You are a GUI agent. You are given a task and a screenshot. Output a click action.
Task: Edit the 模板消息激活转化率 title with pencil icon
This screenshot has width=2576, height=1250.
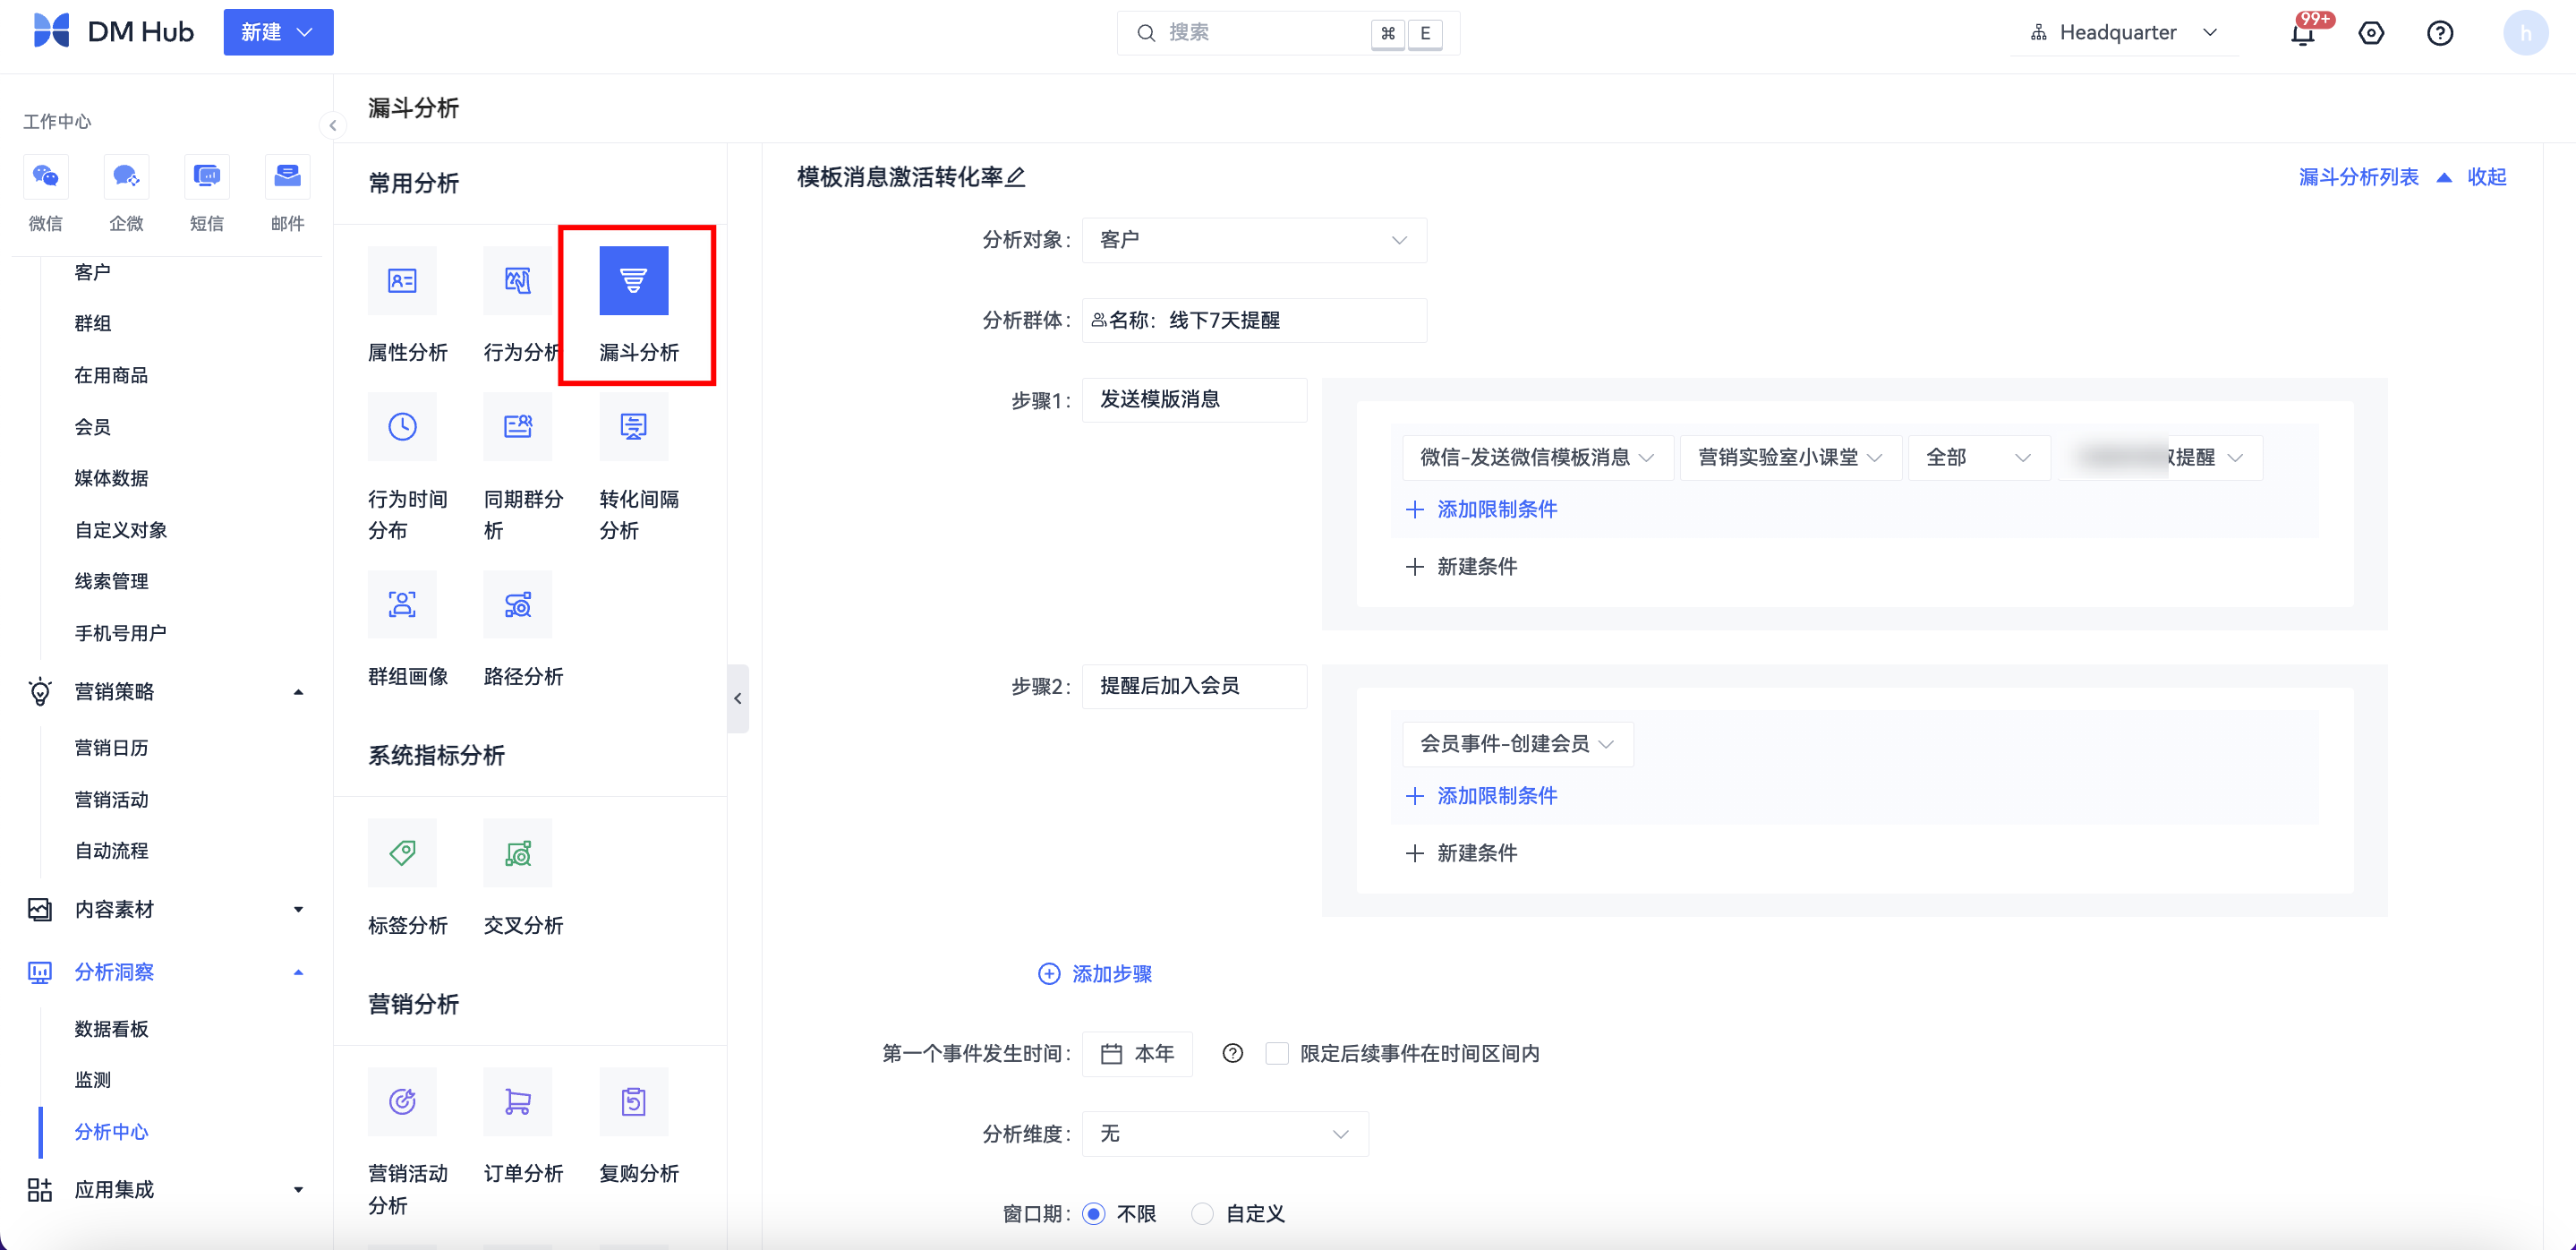point(1016,177)
